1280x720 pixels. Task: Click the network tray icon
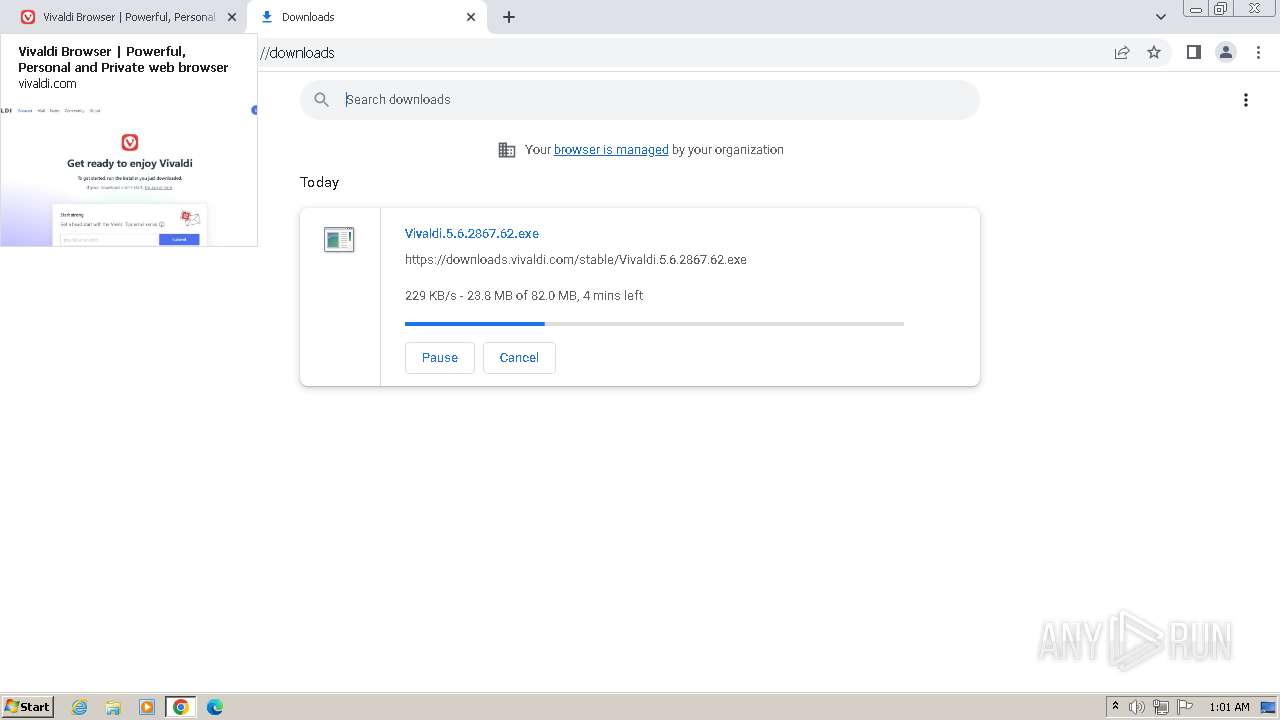coord(1161,707)
